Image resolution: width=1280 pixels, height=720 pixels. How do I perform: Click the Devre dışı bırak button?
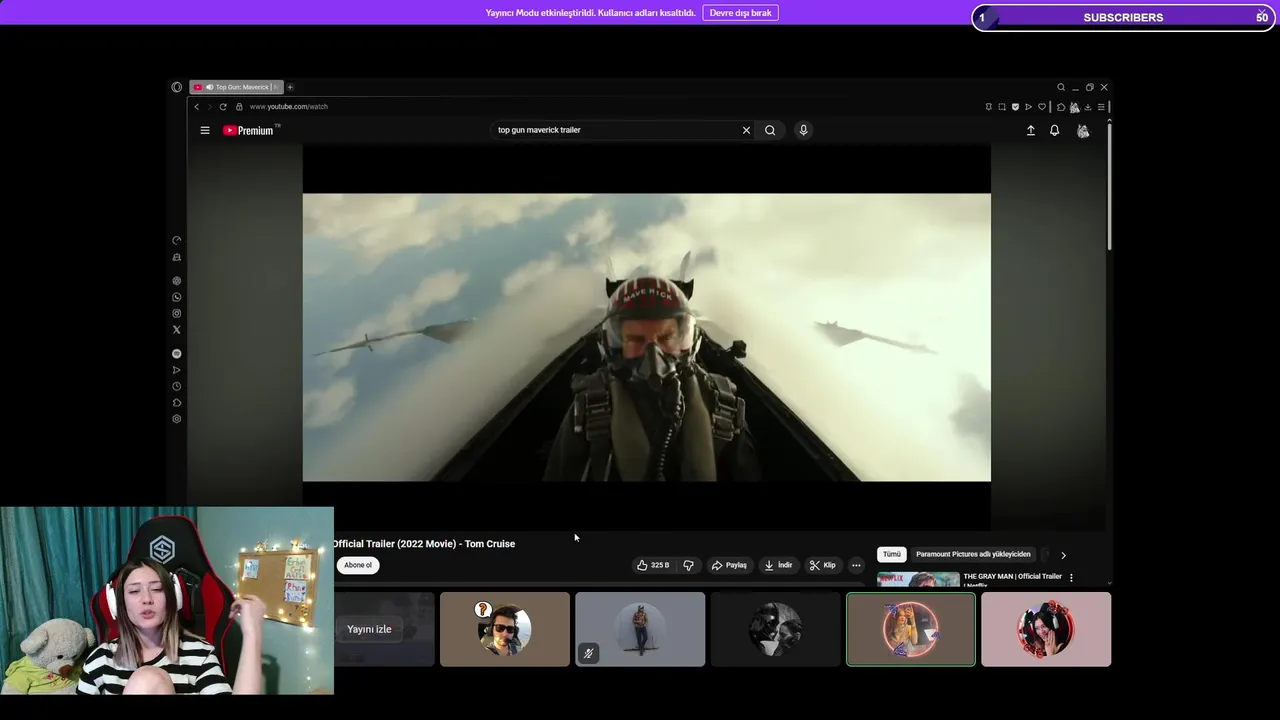741,13
